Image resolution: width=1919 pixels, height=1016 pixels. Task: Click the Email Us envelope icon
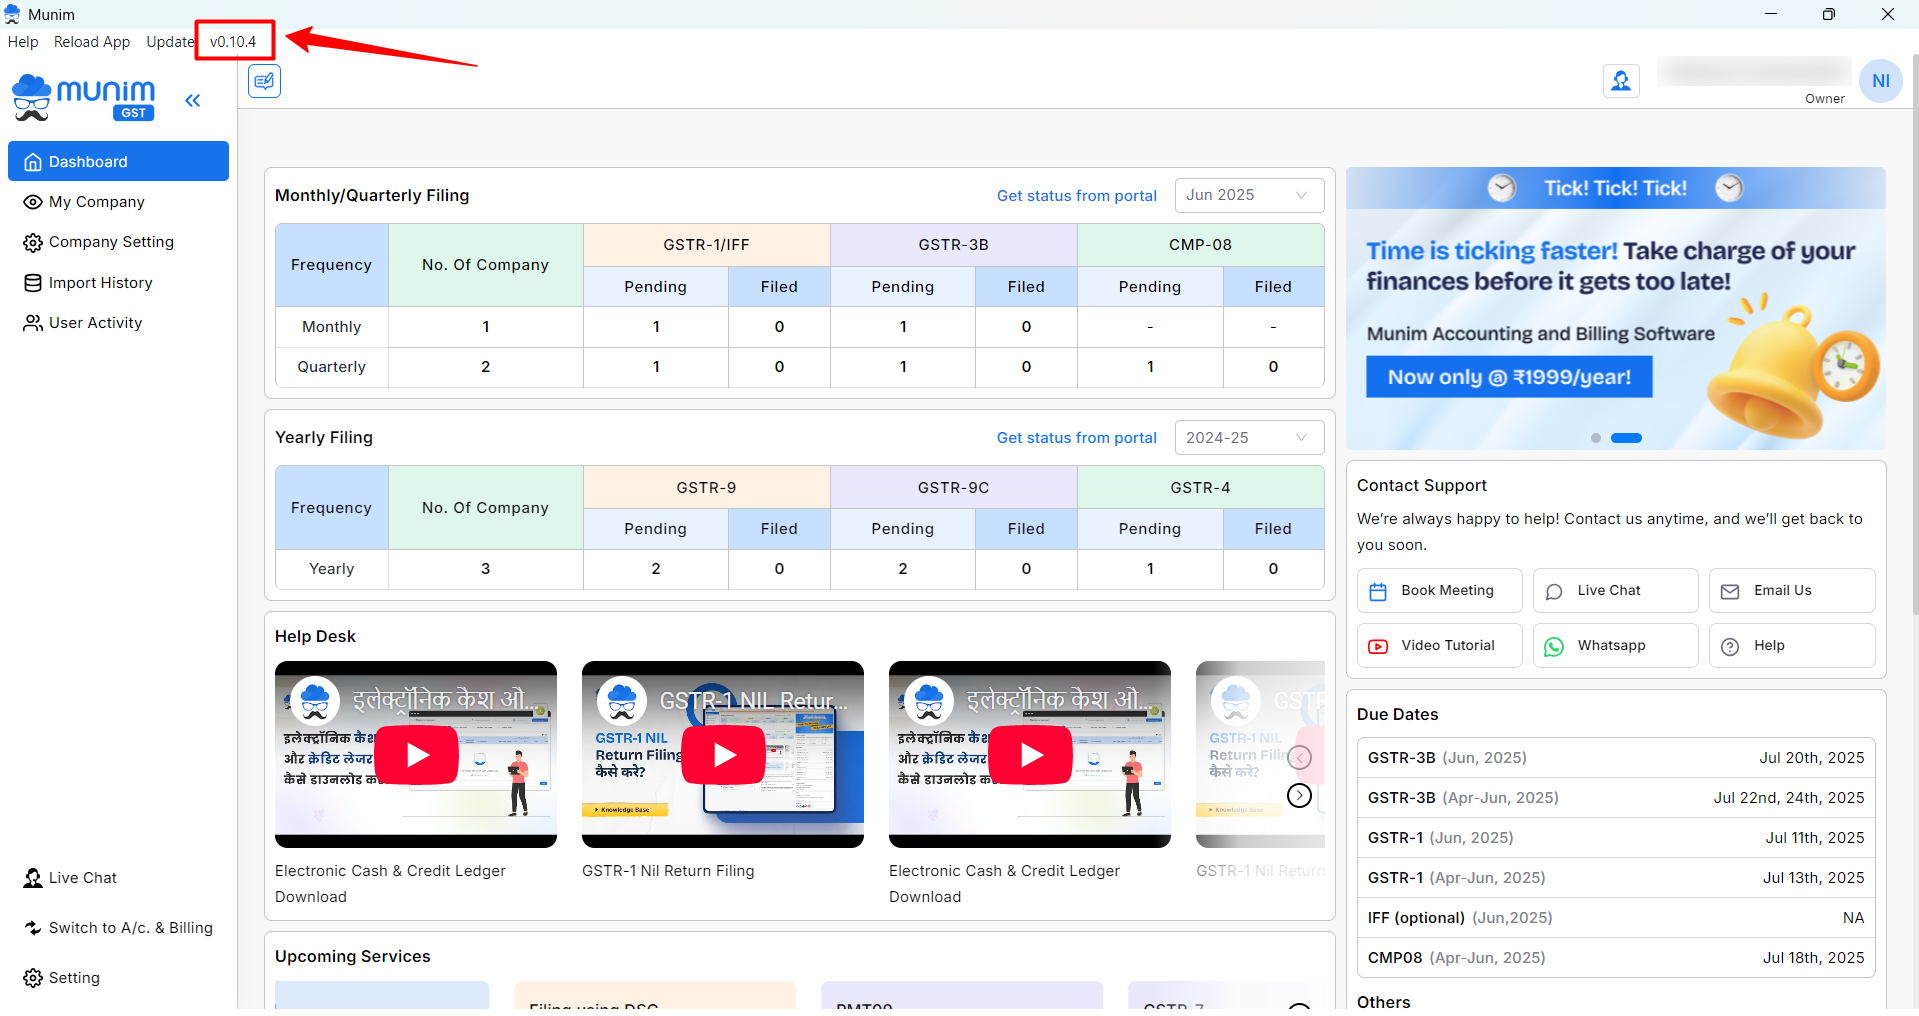pyautogui.click(x=1730, y=592)
